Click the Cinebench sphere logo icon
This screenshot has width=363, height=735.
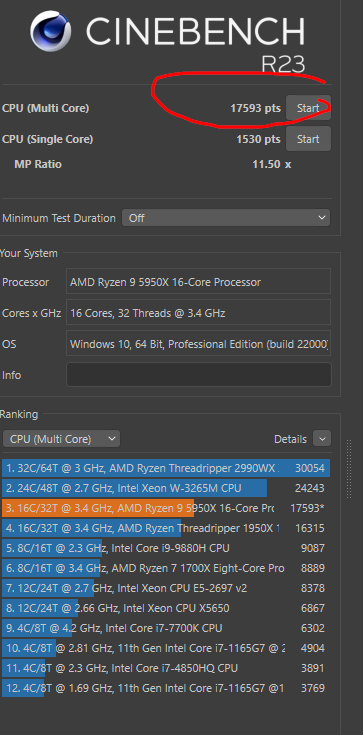51,31
